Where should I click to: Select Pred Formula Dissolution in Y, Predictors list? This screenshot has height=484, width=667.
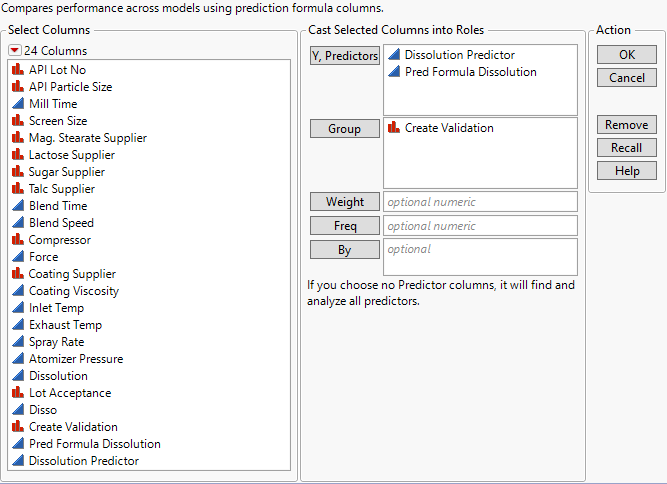470,72
